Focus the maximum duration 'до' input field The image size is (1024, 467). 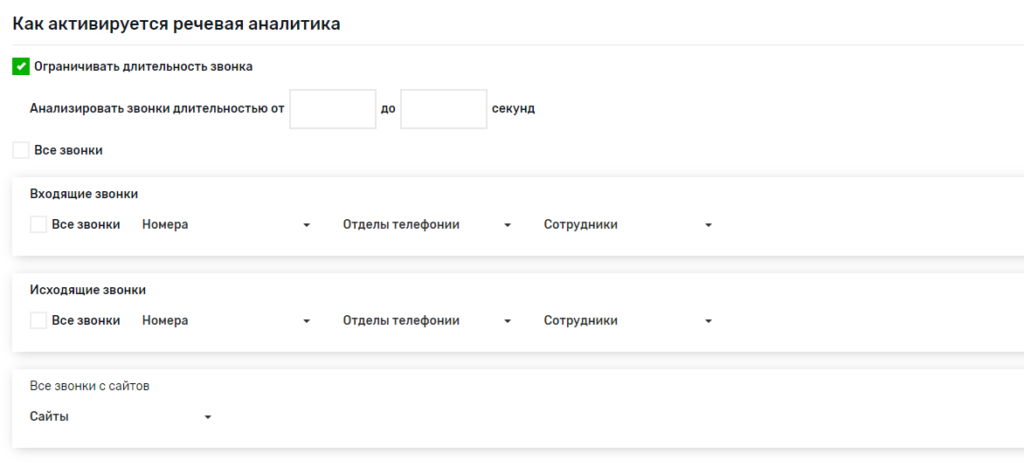[443, 109]
